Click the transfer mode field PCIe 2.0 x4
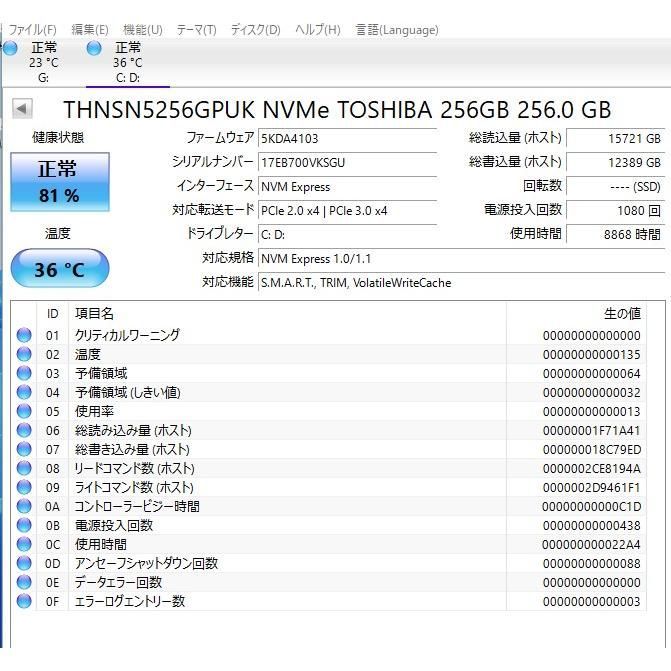The image size is (671, 671). (x=347, y=210)
